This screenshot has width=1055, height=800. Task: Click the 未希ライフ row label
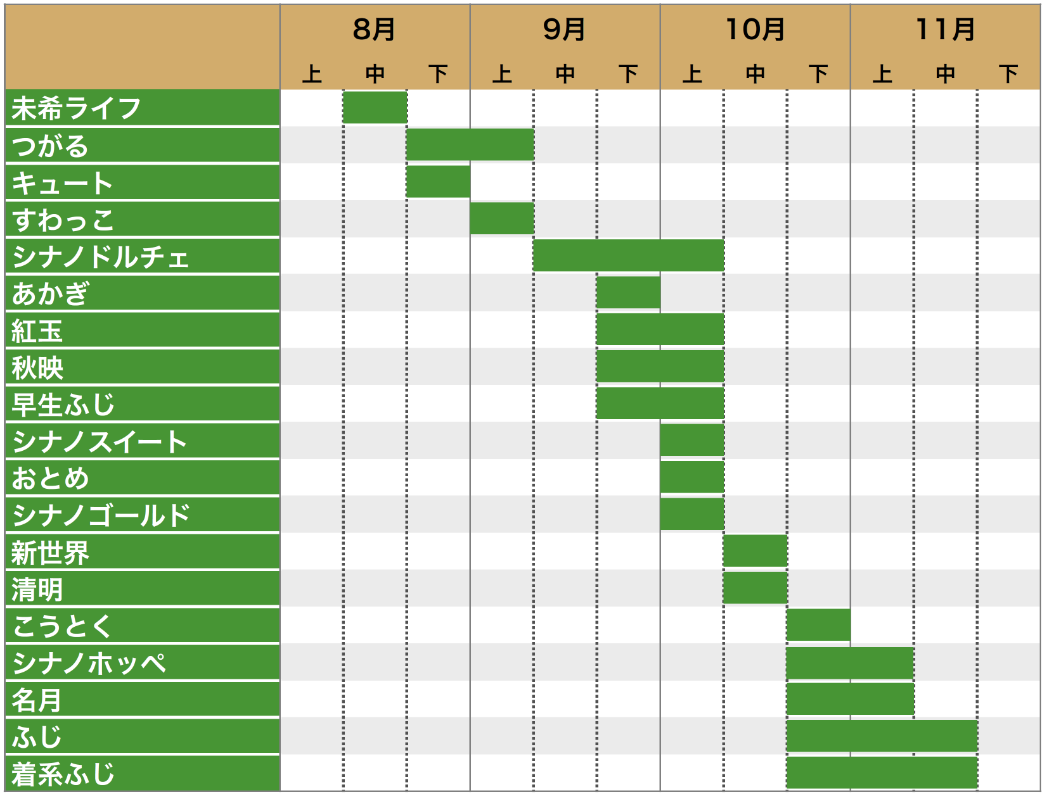click(x=76, y=108)
